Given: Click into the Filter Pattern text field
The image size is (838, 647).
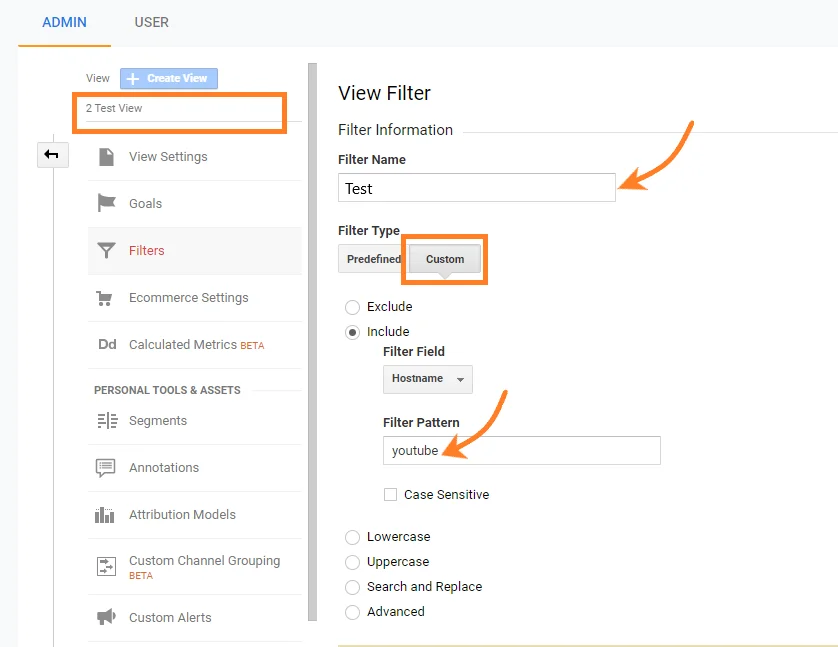Looking at the screenshot, I should click(x=521, y=451).
